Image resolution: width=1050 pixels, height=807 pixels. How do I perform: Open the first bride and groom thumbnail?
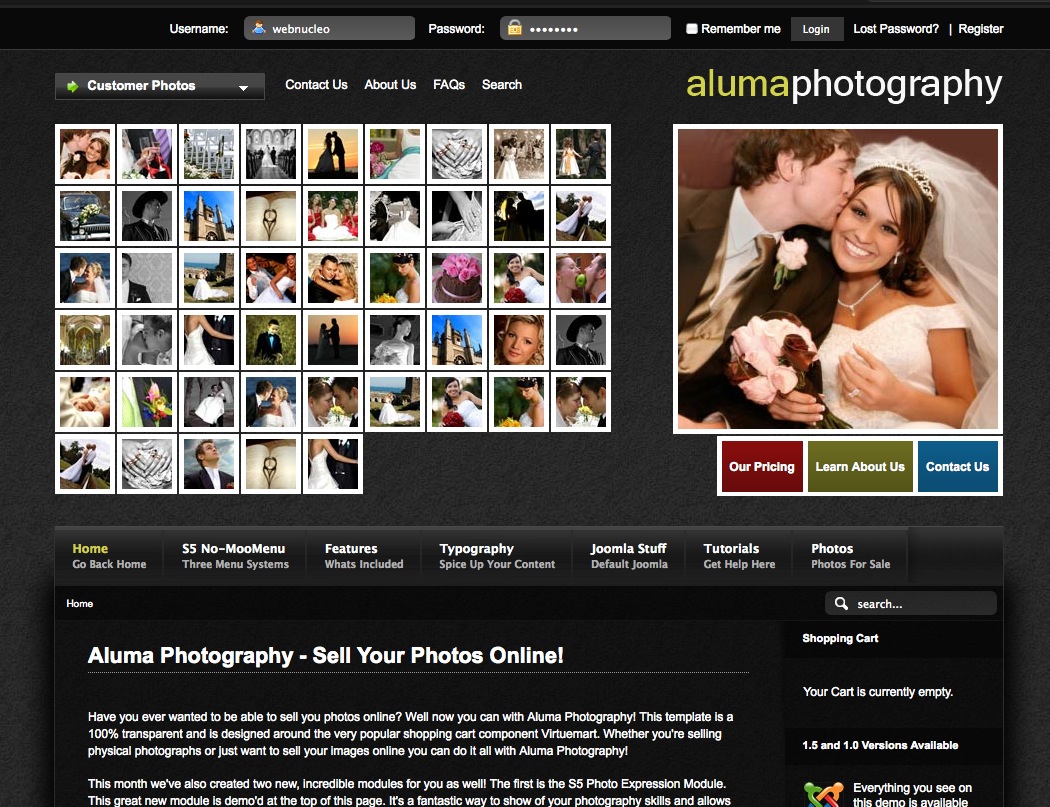(85, 154)
